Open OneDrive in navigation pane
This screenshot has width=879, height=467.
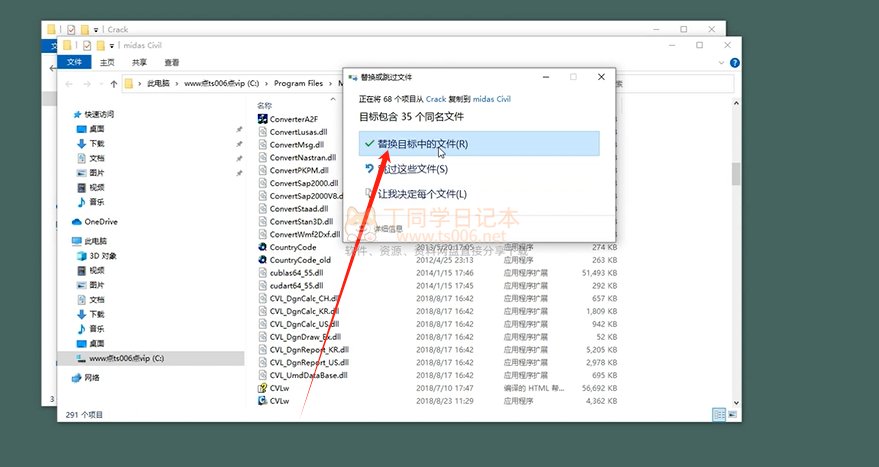point(100,221)
